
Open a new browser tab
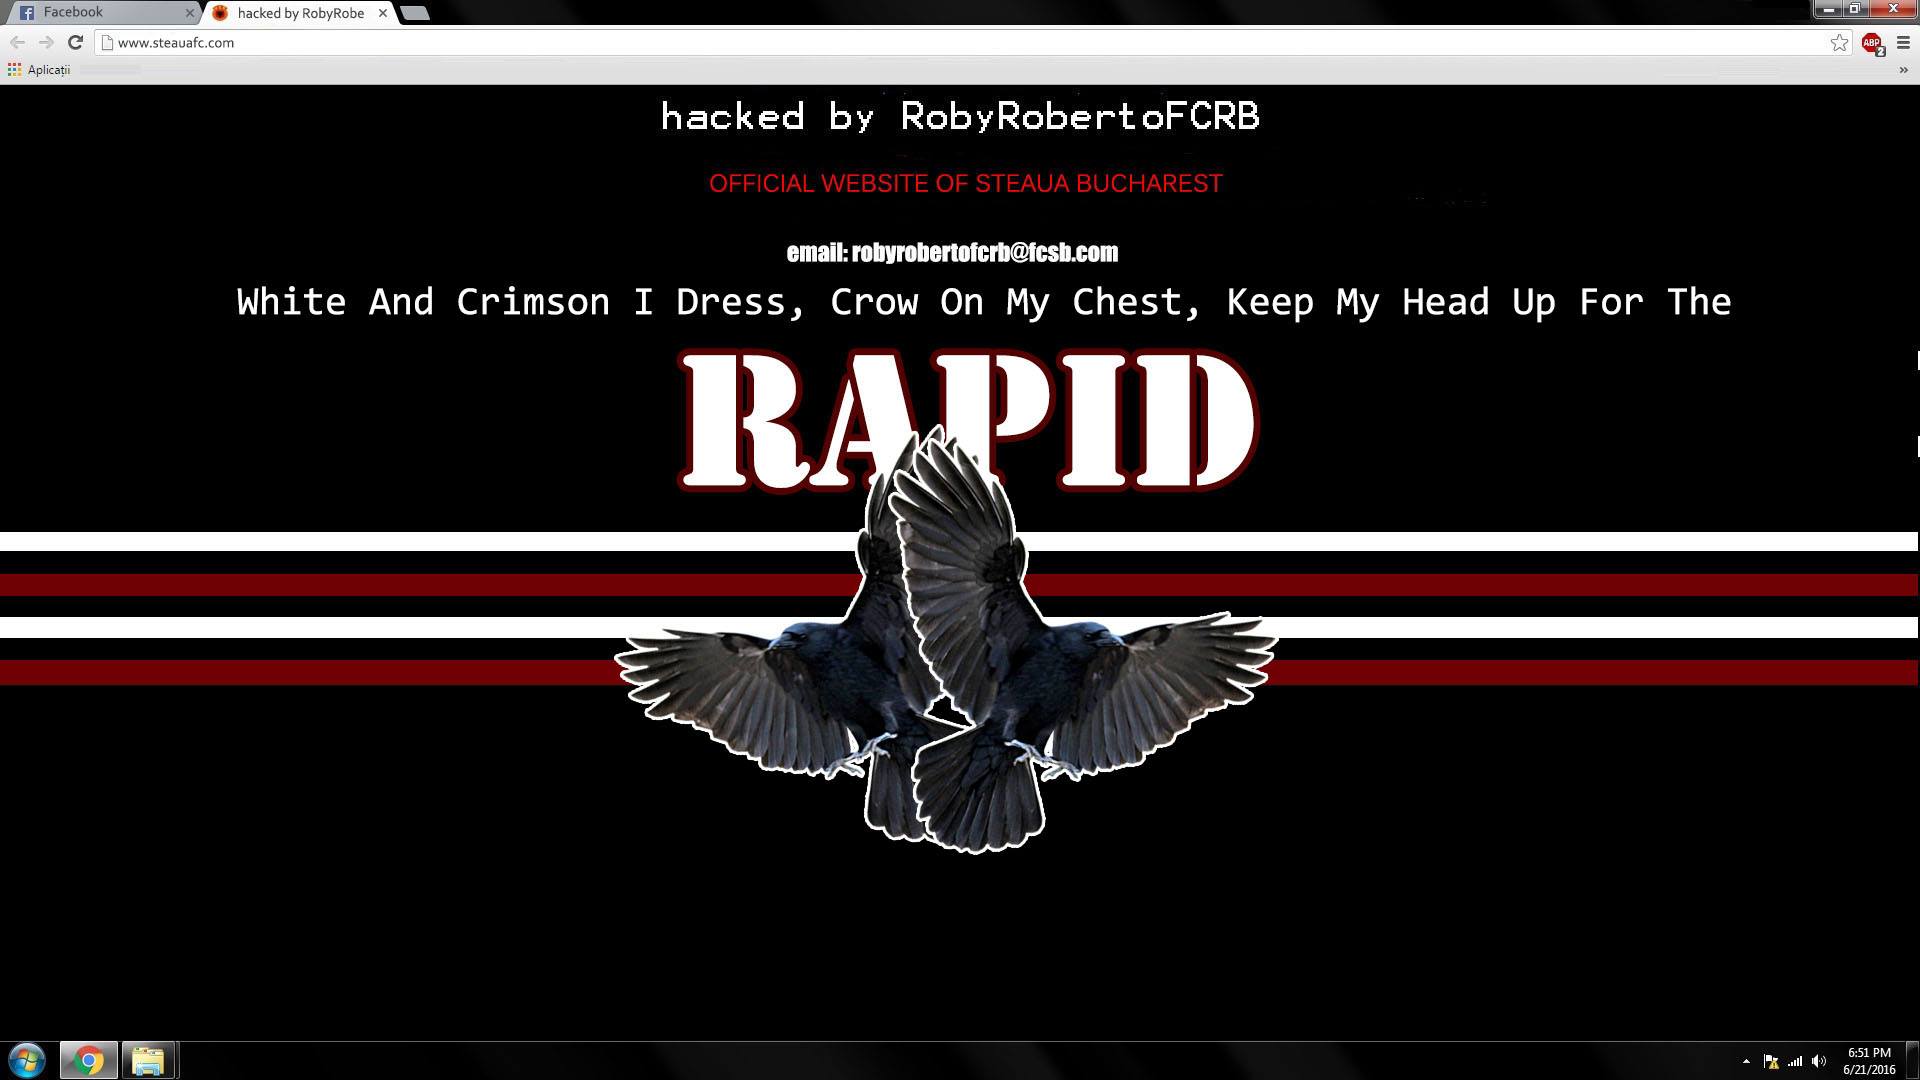414,13
